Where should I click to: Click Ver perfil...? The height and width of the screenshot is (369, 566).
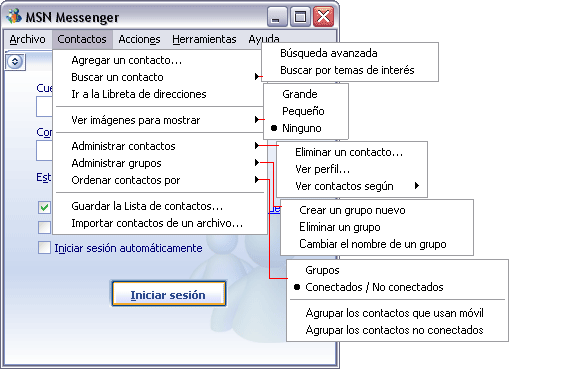(352, 169)
